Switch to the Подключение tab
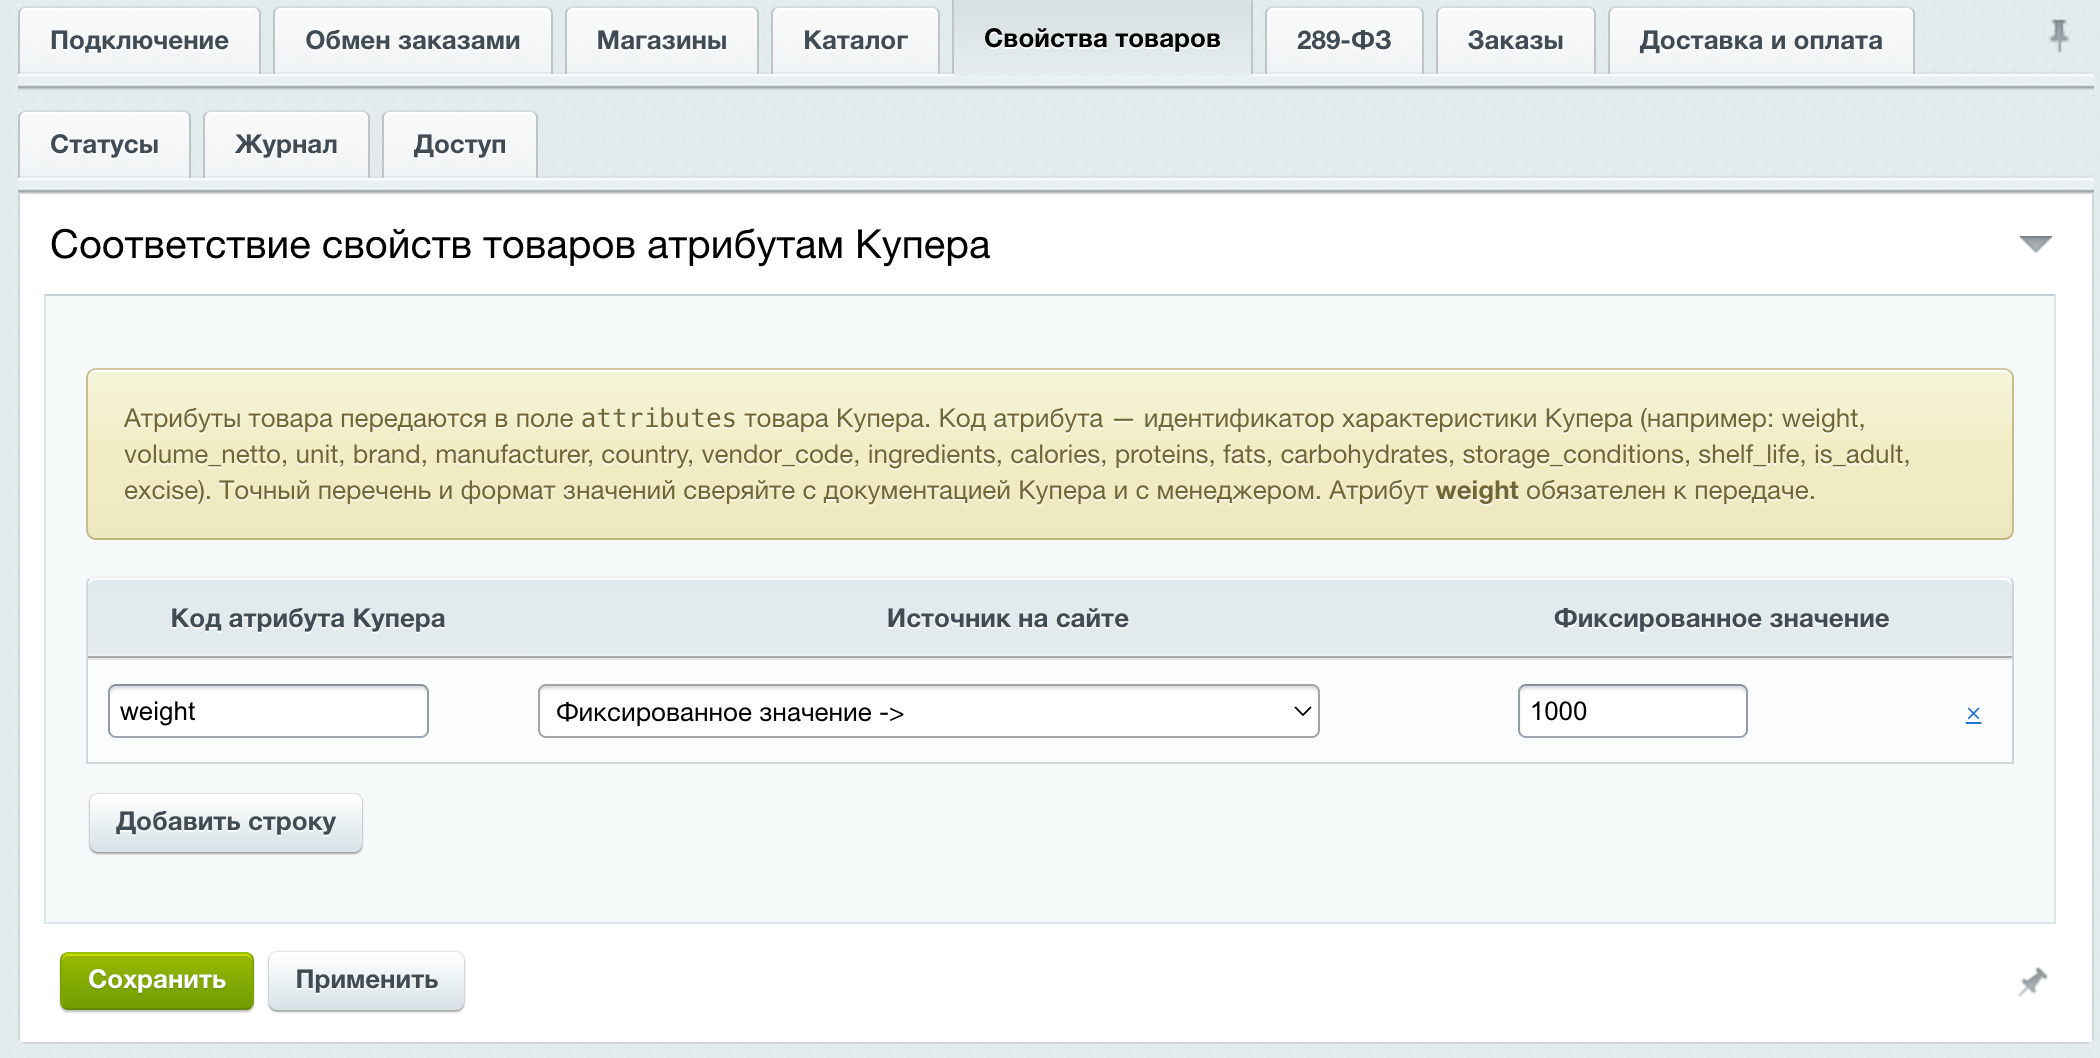This screenshot has width=2100, height=1058. click(x=139, y=40)
